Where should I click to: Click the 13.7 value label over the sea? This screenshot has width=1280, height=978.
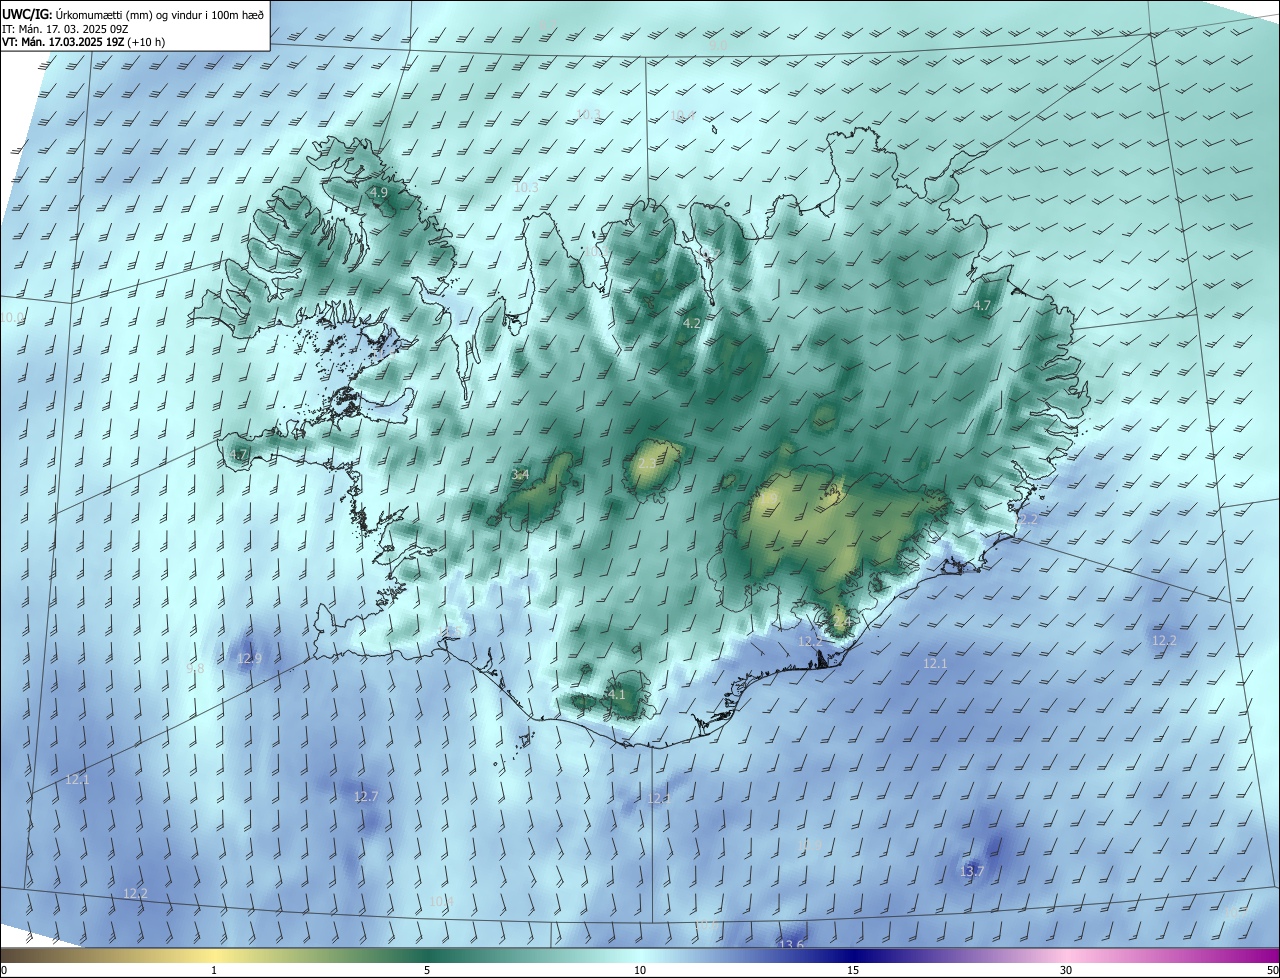pos(972,872)
